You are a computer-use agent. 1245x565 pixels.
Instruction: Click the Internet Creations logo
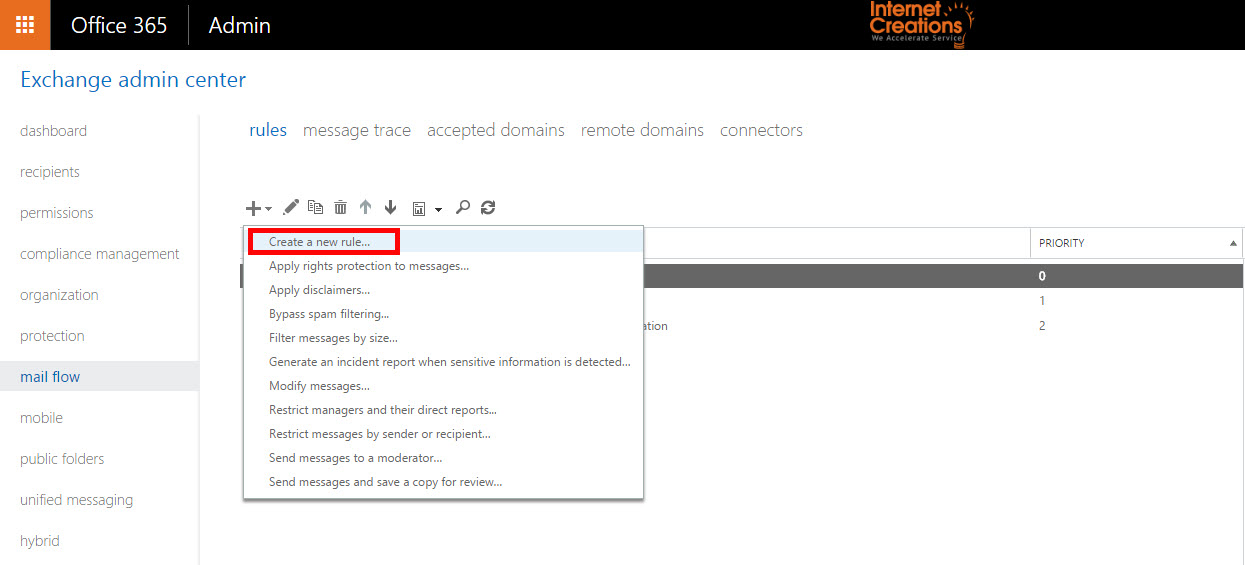point(920,24)
